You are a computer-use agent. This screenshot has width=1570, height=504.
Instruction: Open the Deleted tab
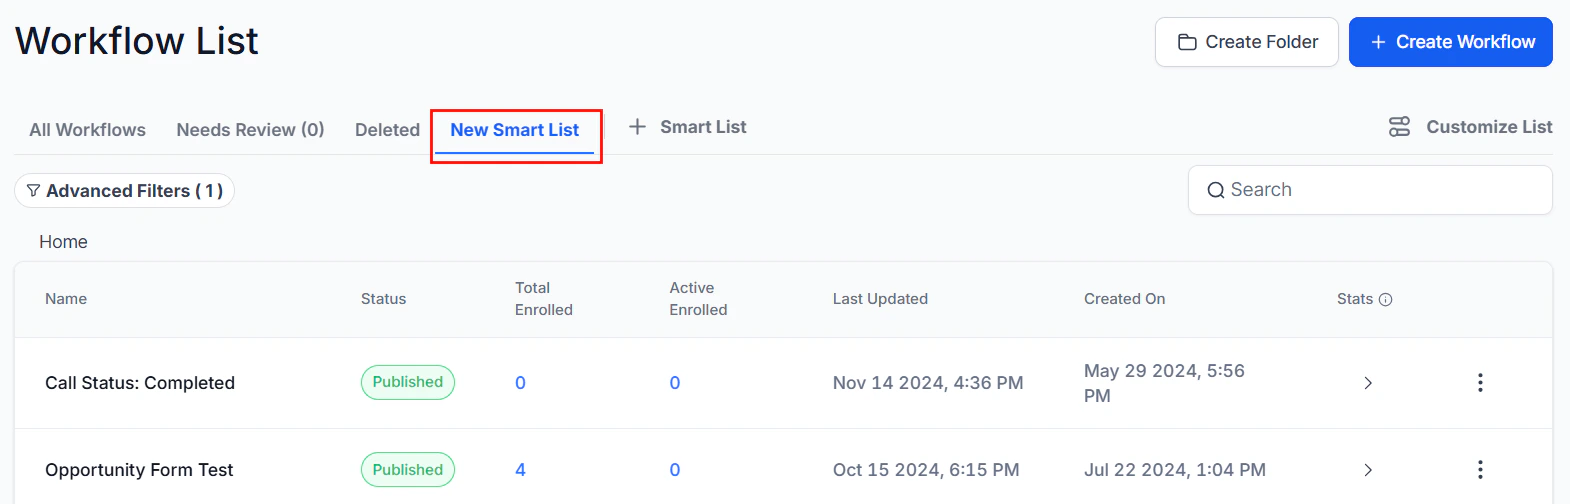tap(387, 130)
